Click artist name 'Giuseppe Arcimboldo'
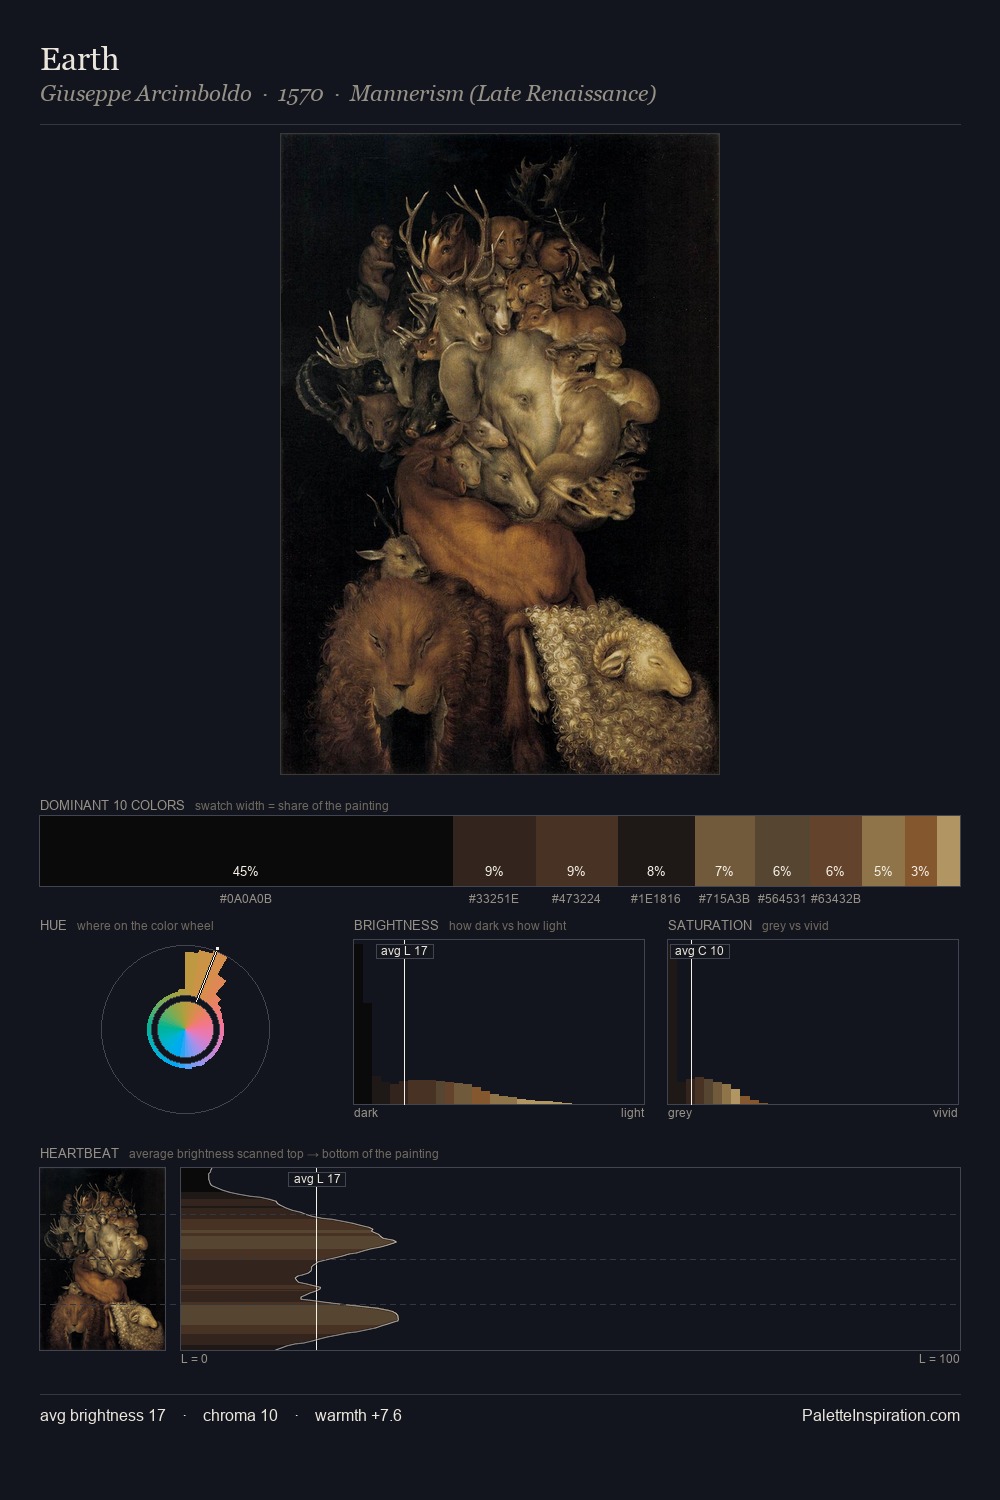The height and width of the screenshot is (1500, 1000). pyautogui.click(x=146, y=94)
